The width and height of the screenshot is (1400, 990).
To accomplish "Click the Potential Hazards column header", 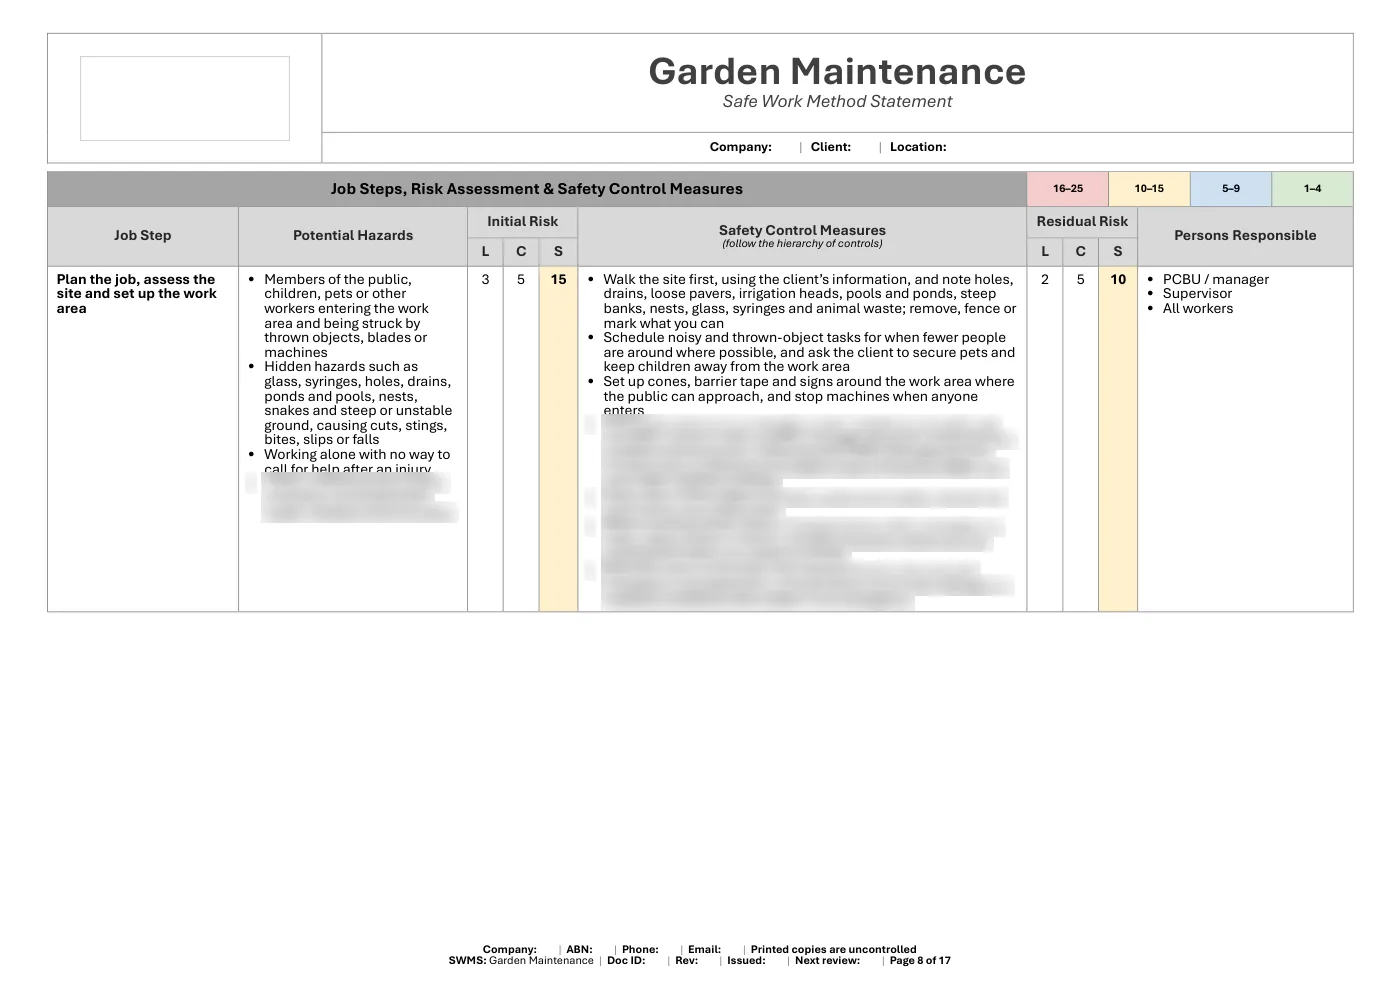I will (x=353, y=236).
